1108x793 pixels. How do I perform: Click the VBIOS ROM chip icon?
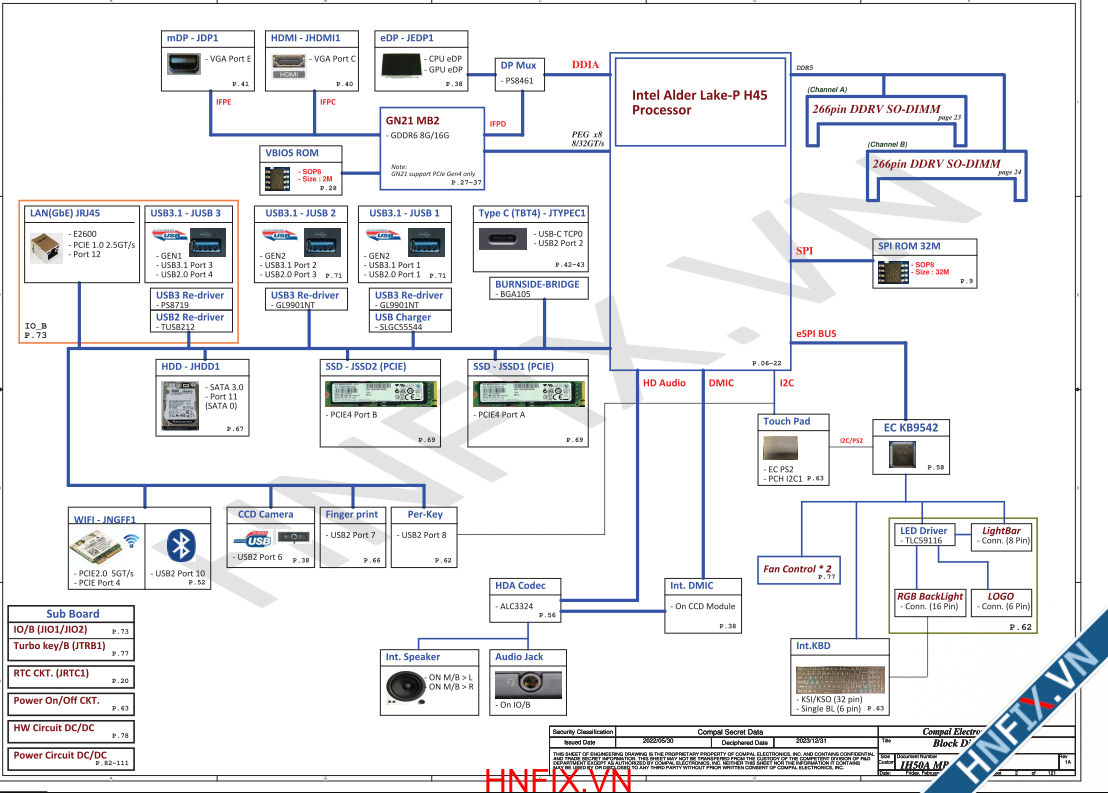tap(278, 180)
